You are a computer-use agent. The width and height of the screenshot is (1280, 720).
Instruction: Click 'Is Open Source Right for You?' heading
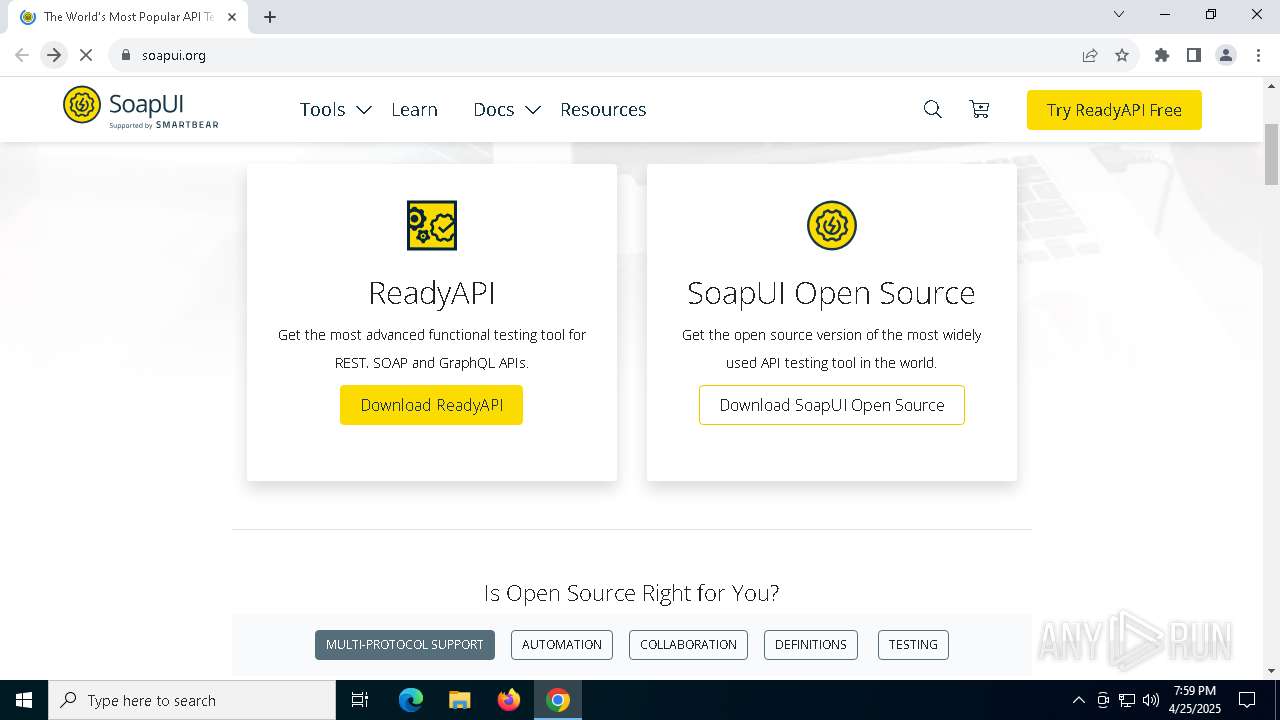coord(631,593)
